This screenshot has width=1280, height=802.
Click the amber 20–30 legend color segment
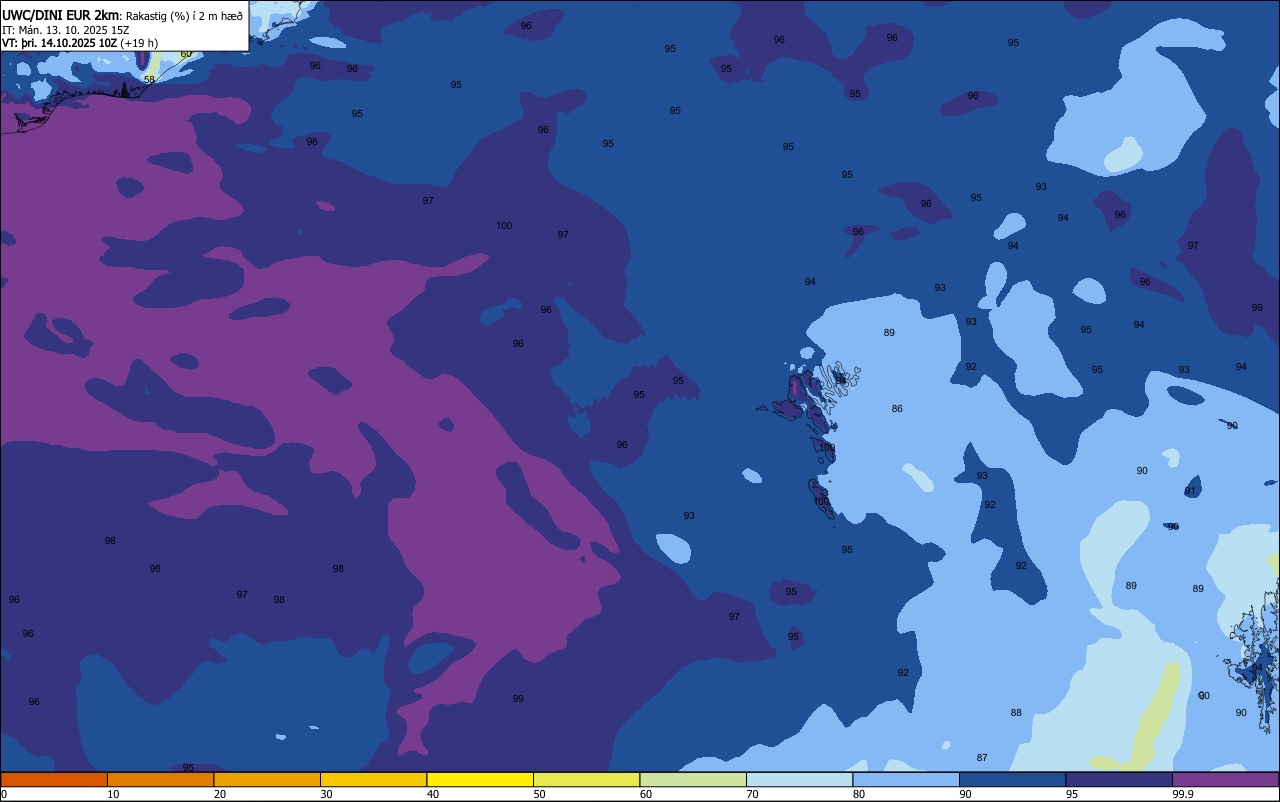pyautogui.click(x=267, y=779)
